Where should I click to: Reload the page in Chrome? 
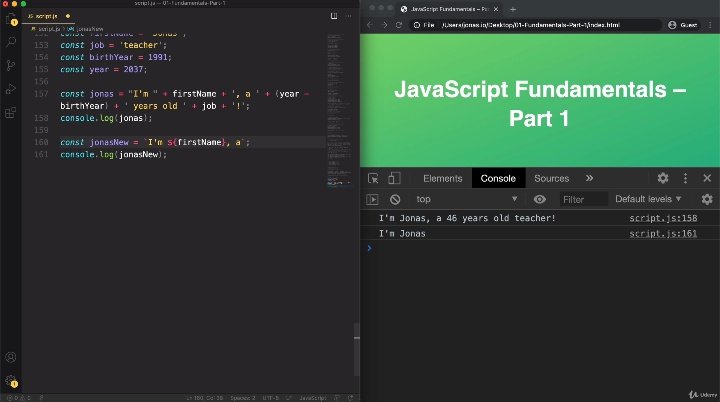(x=399, y=25)
